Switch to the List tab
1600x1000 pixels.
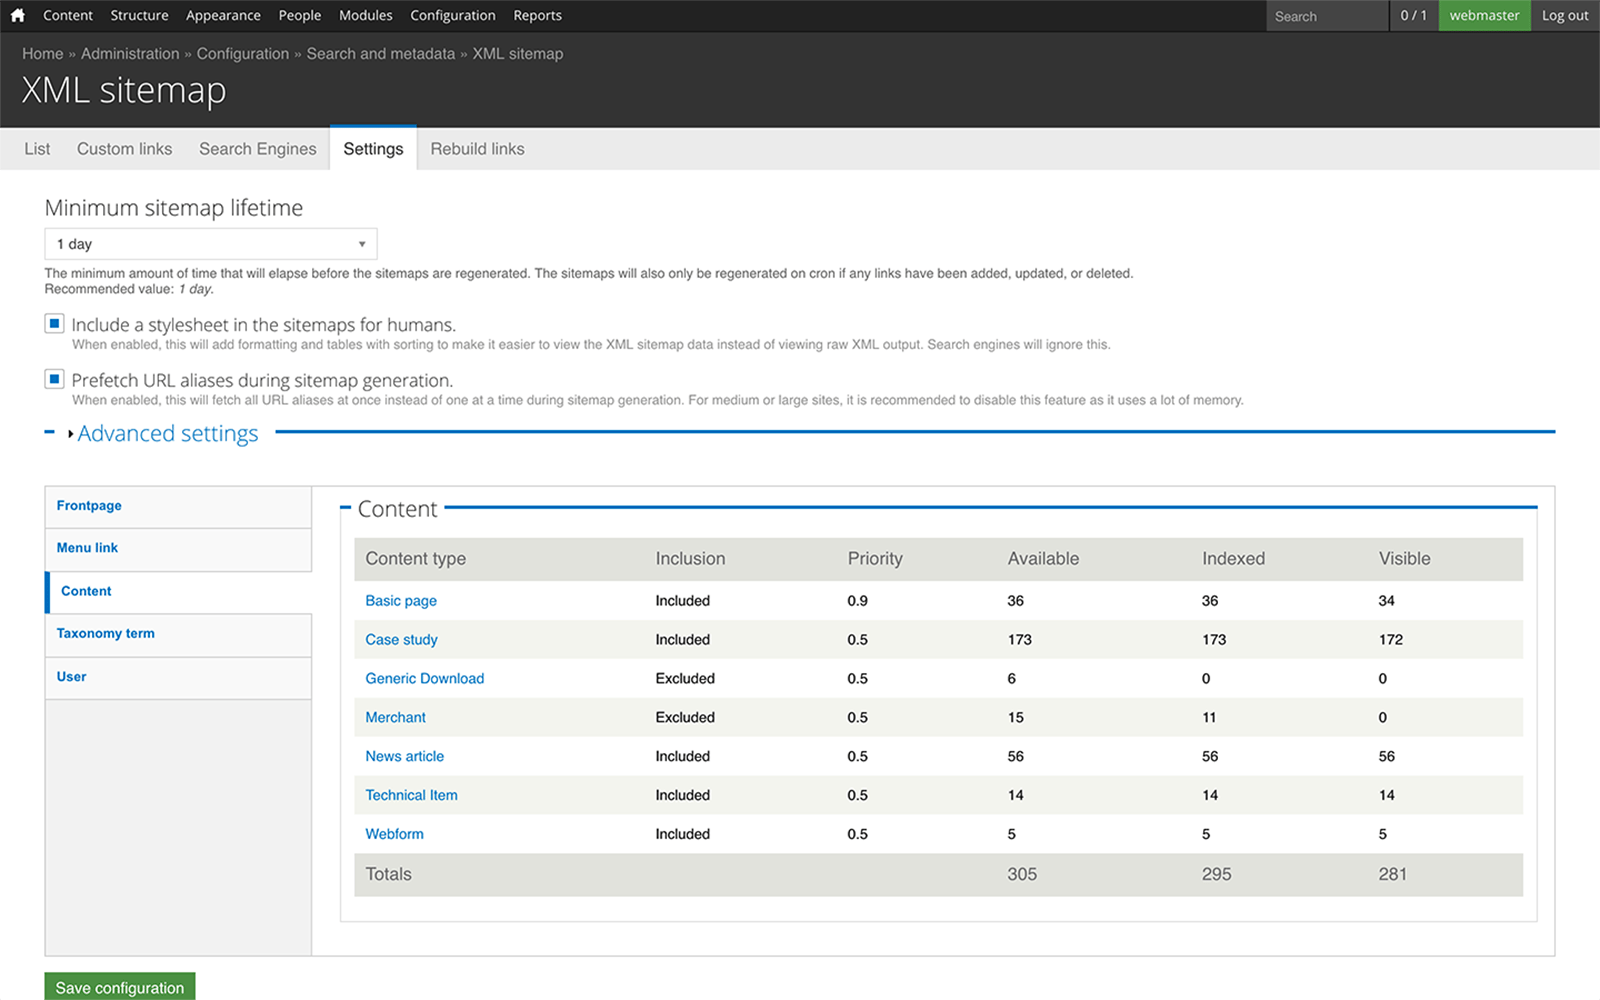point(37,149)
